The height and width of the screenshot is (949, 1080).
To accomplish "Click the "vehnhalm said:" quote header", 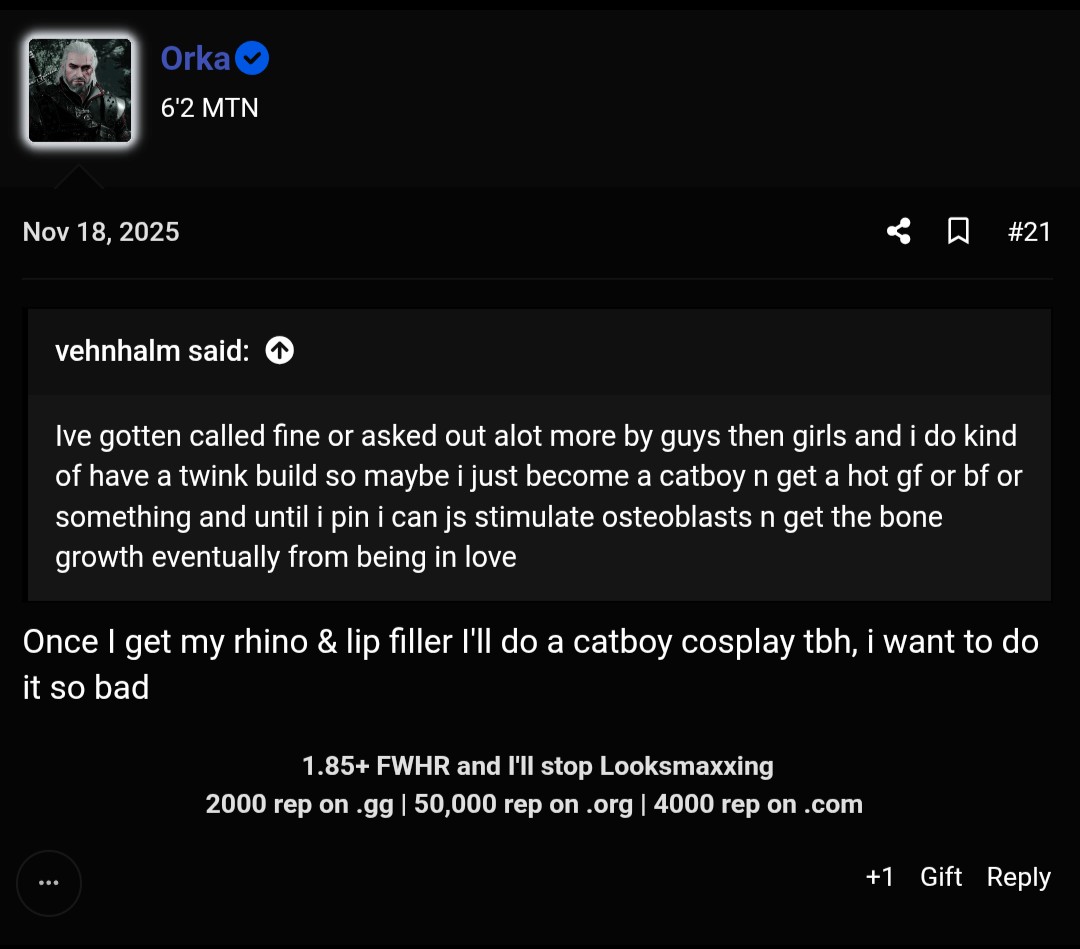I will click(x=152, y=351).
